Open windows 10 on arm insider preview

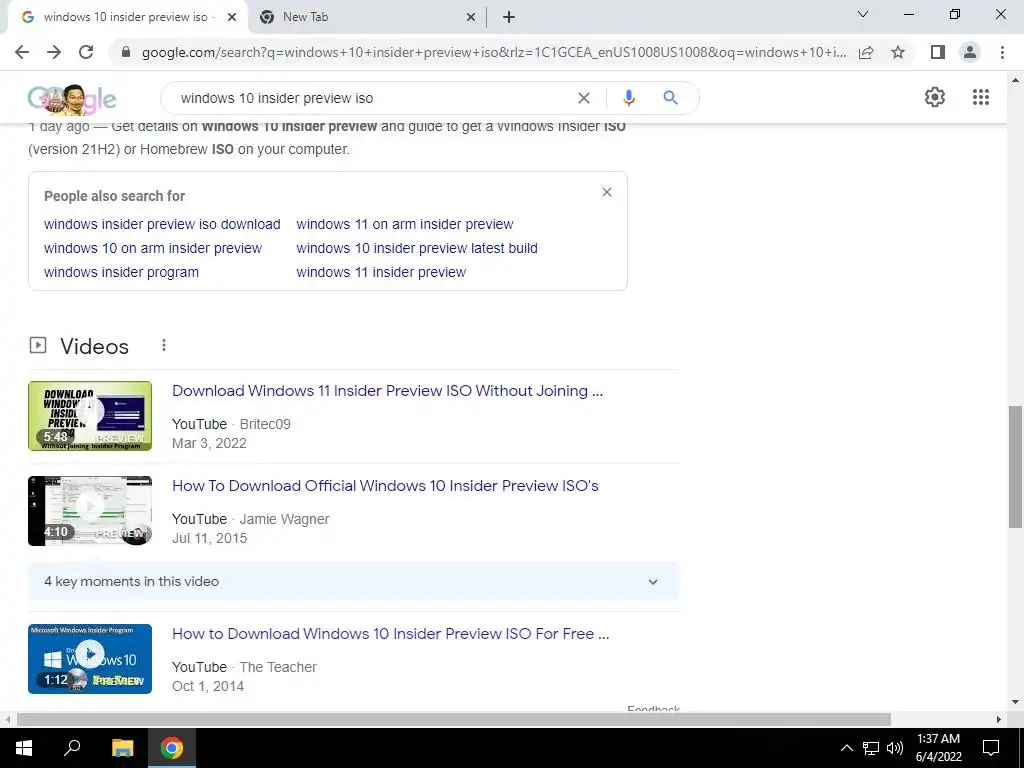click(153, 248)
